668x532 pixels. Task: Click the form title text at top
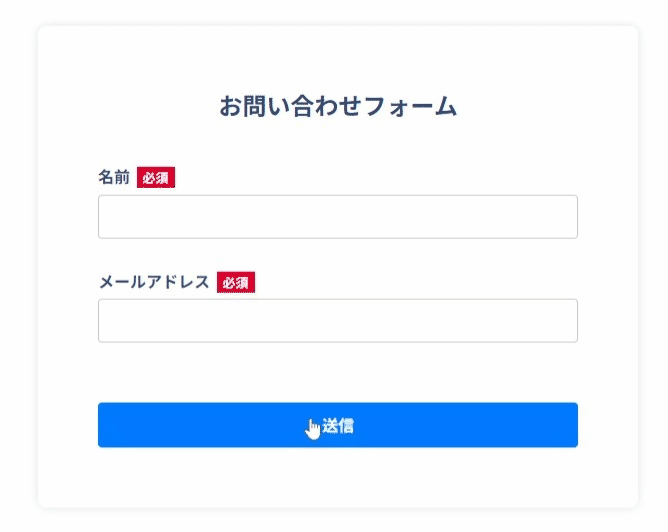click(x=338, y=106)
